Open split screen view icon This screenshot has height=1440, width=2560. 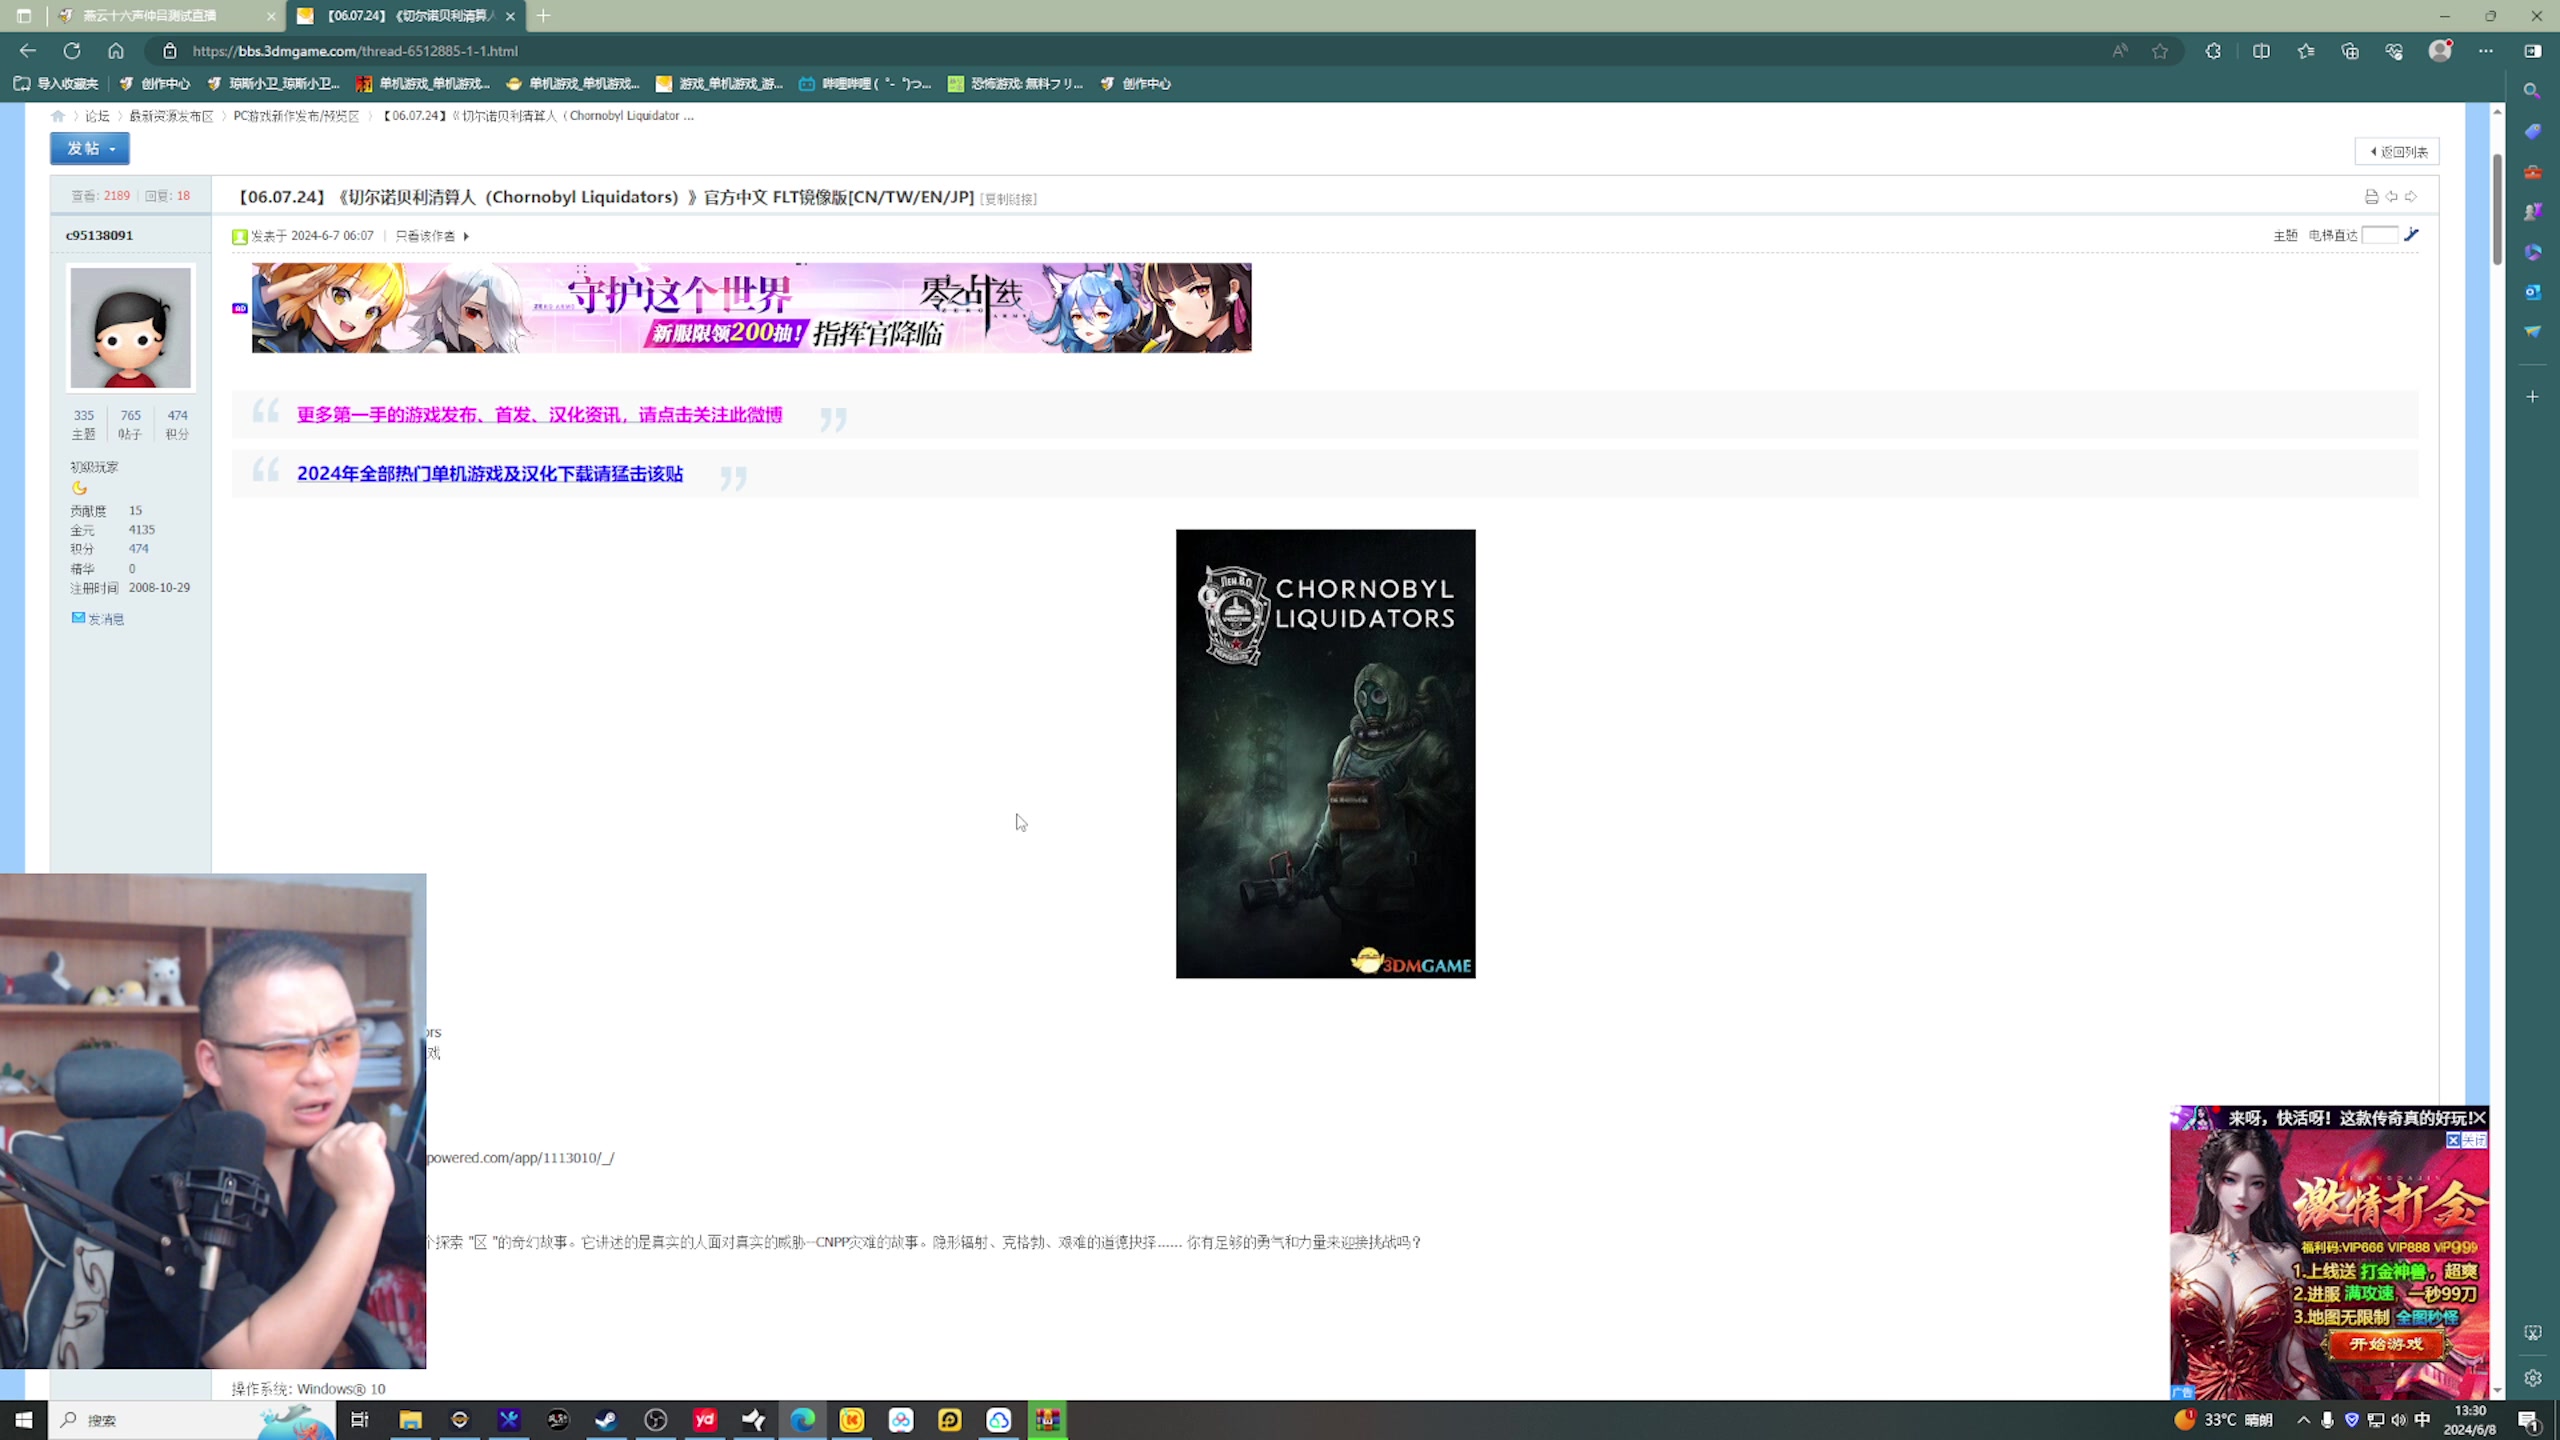[2261, 51]
